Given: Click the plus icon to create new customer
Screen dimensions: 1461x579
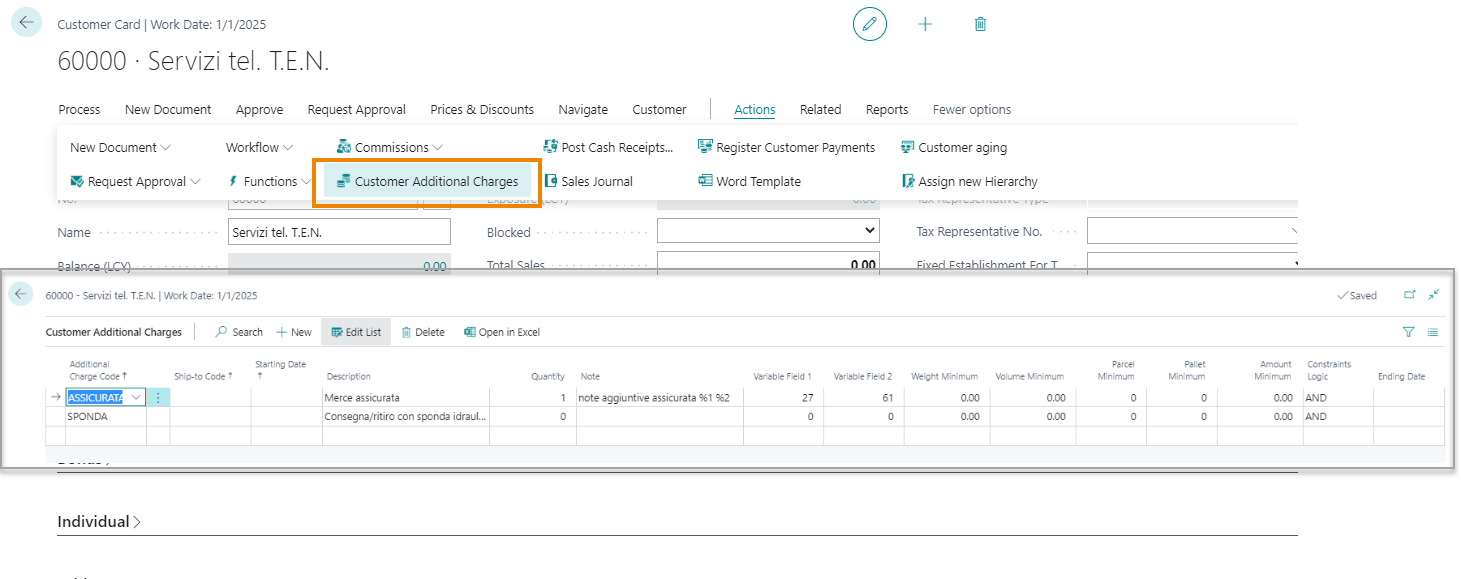Looking at the screenshot, I should point(925,24).
